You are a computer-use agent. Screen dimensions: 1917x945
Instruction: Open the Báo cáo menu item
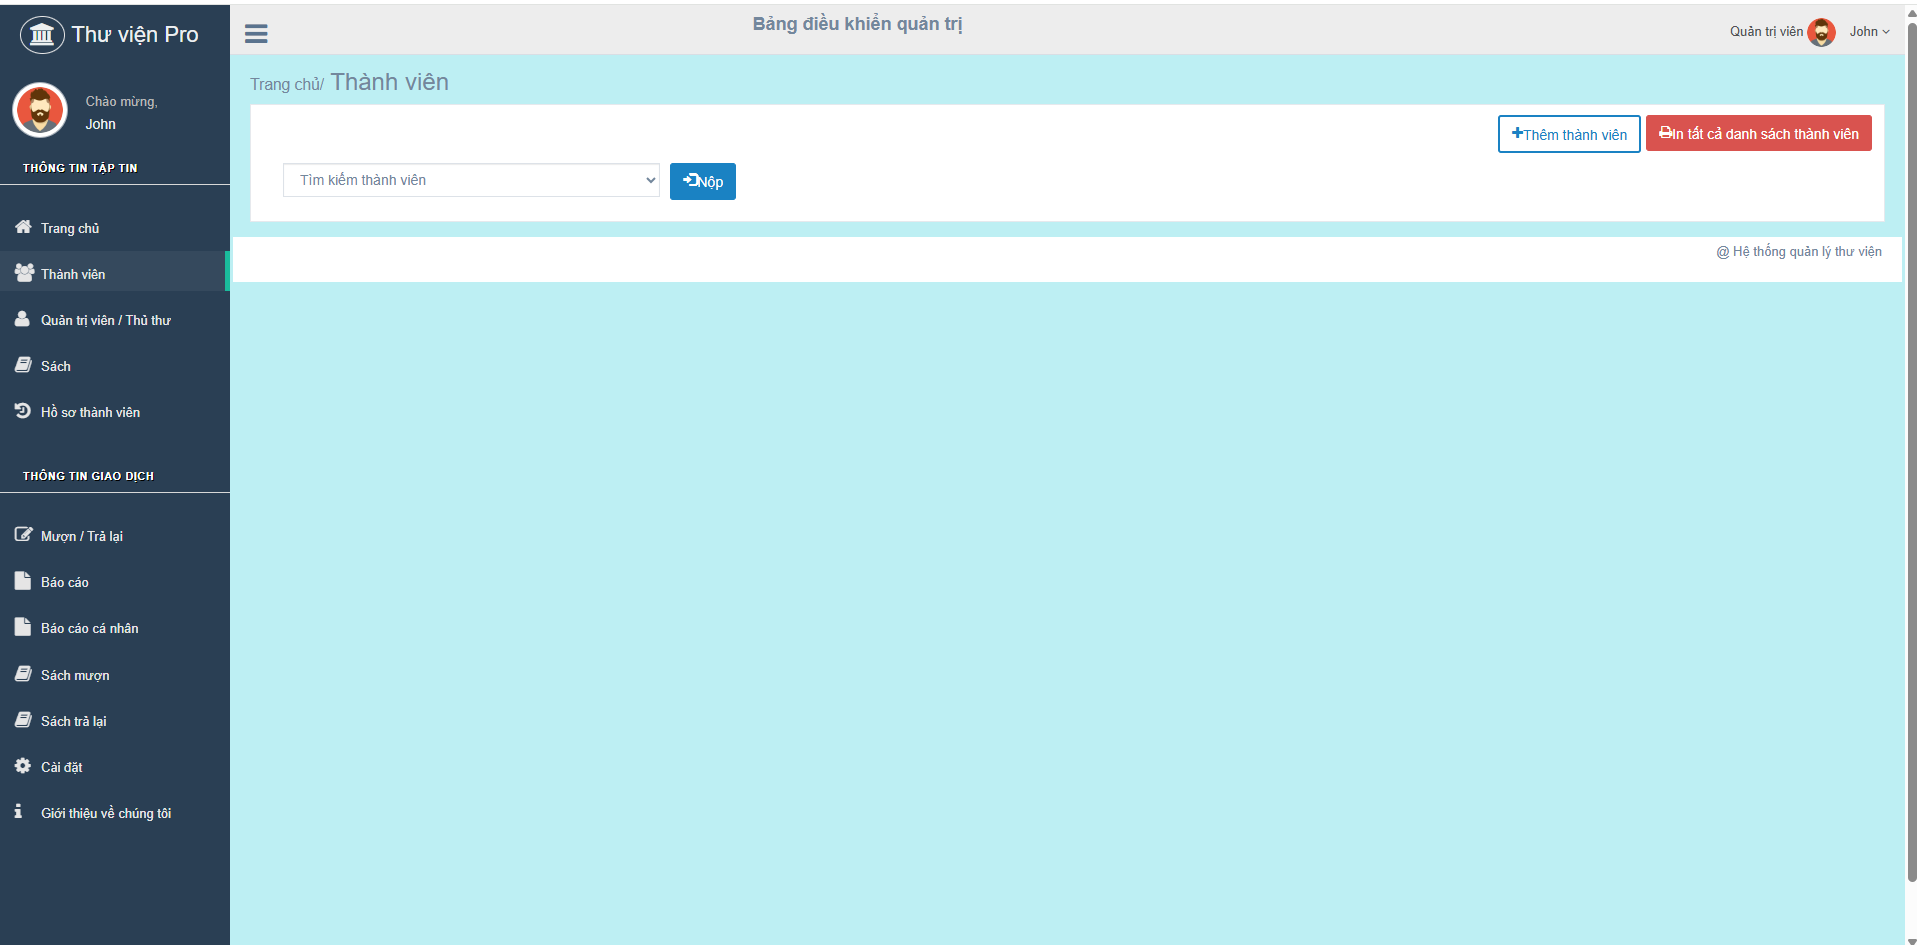click(65, 582)
